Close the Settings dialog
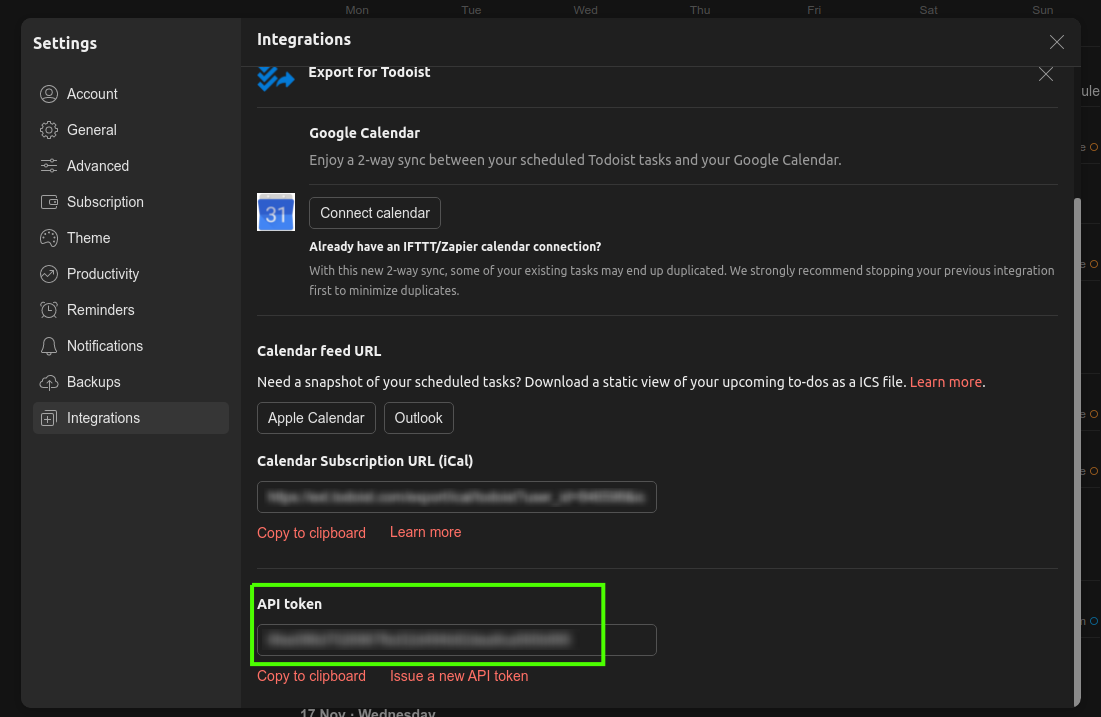The width and height of the screenshot is (1101, 717). [x=1057, y=42]
